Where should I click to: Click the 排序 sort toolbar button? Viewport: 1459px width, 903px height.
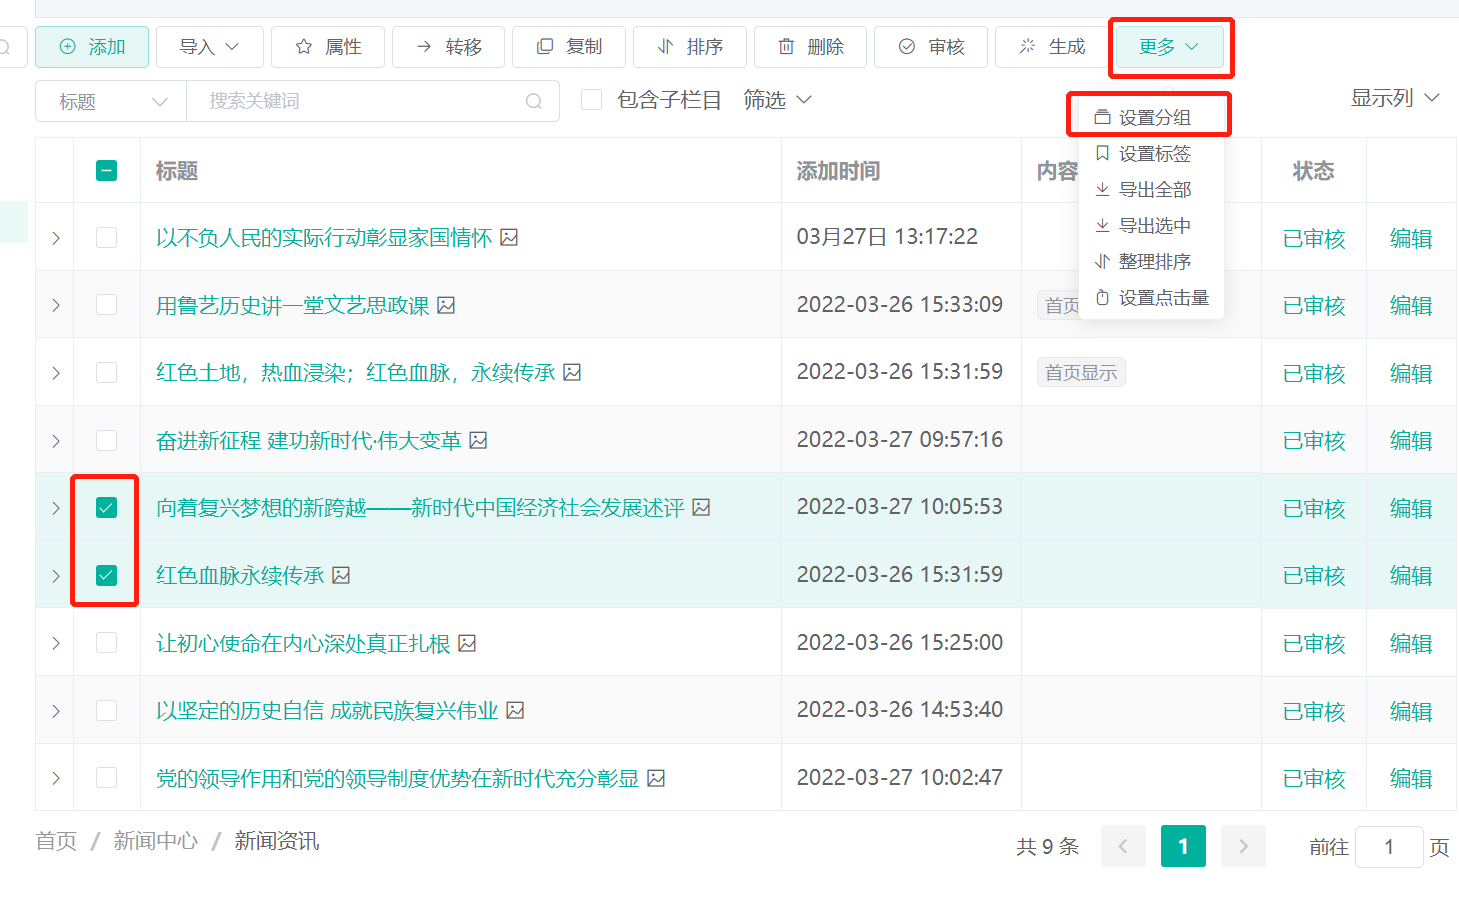(x=689, y=47)
